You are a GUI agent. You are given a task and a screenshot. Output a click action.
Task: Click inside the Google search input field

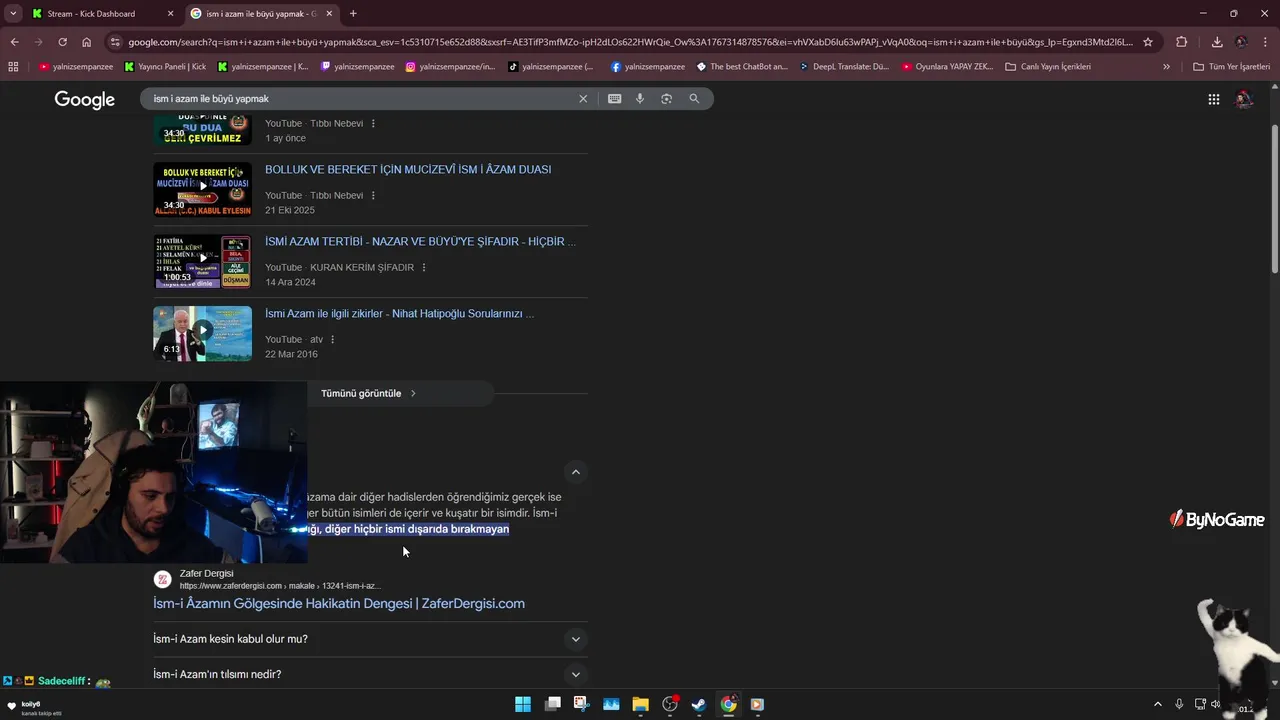[360, 99]
